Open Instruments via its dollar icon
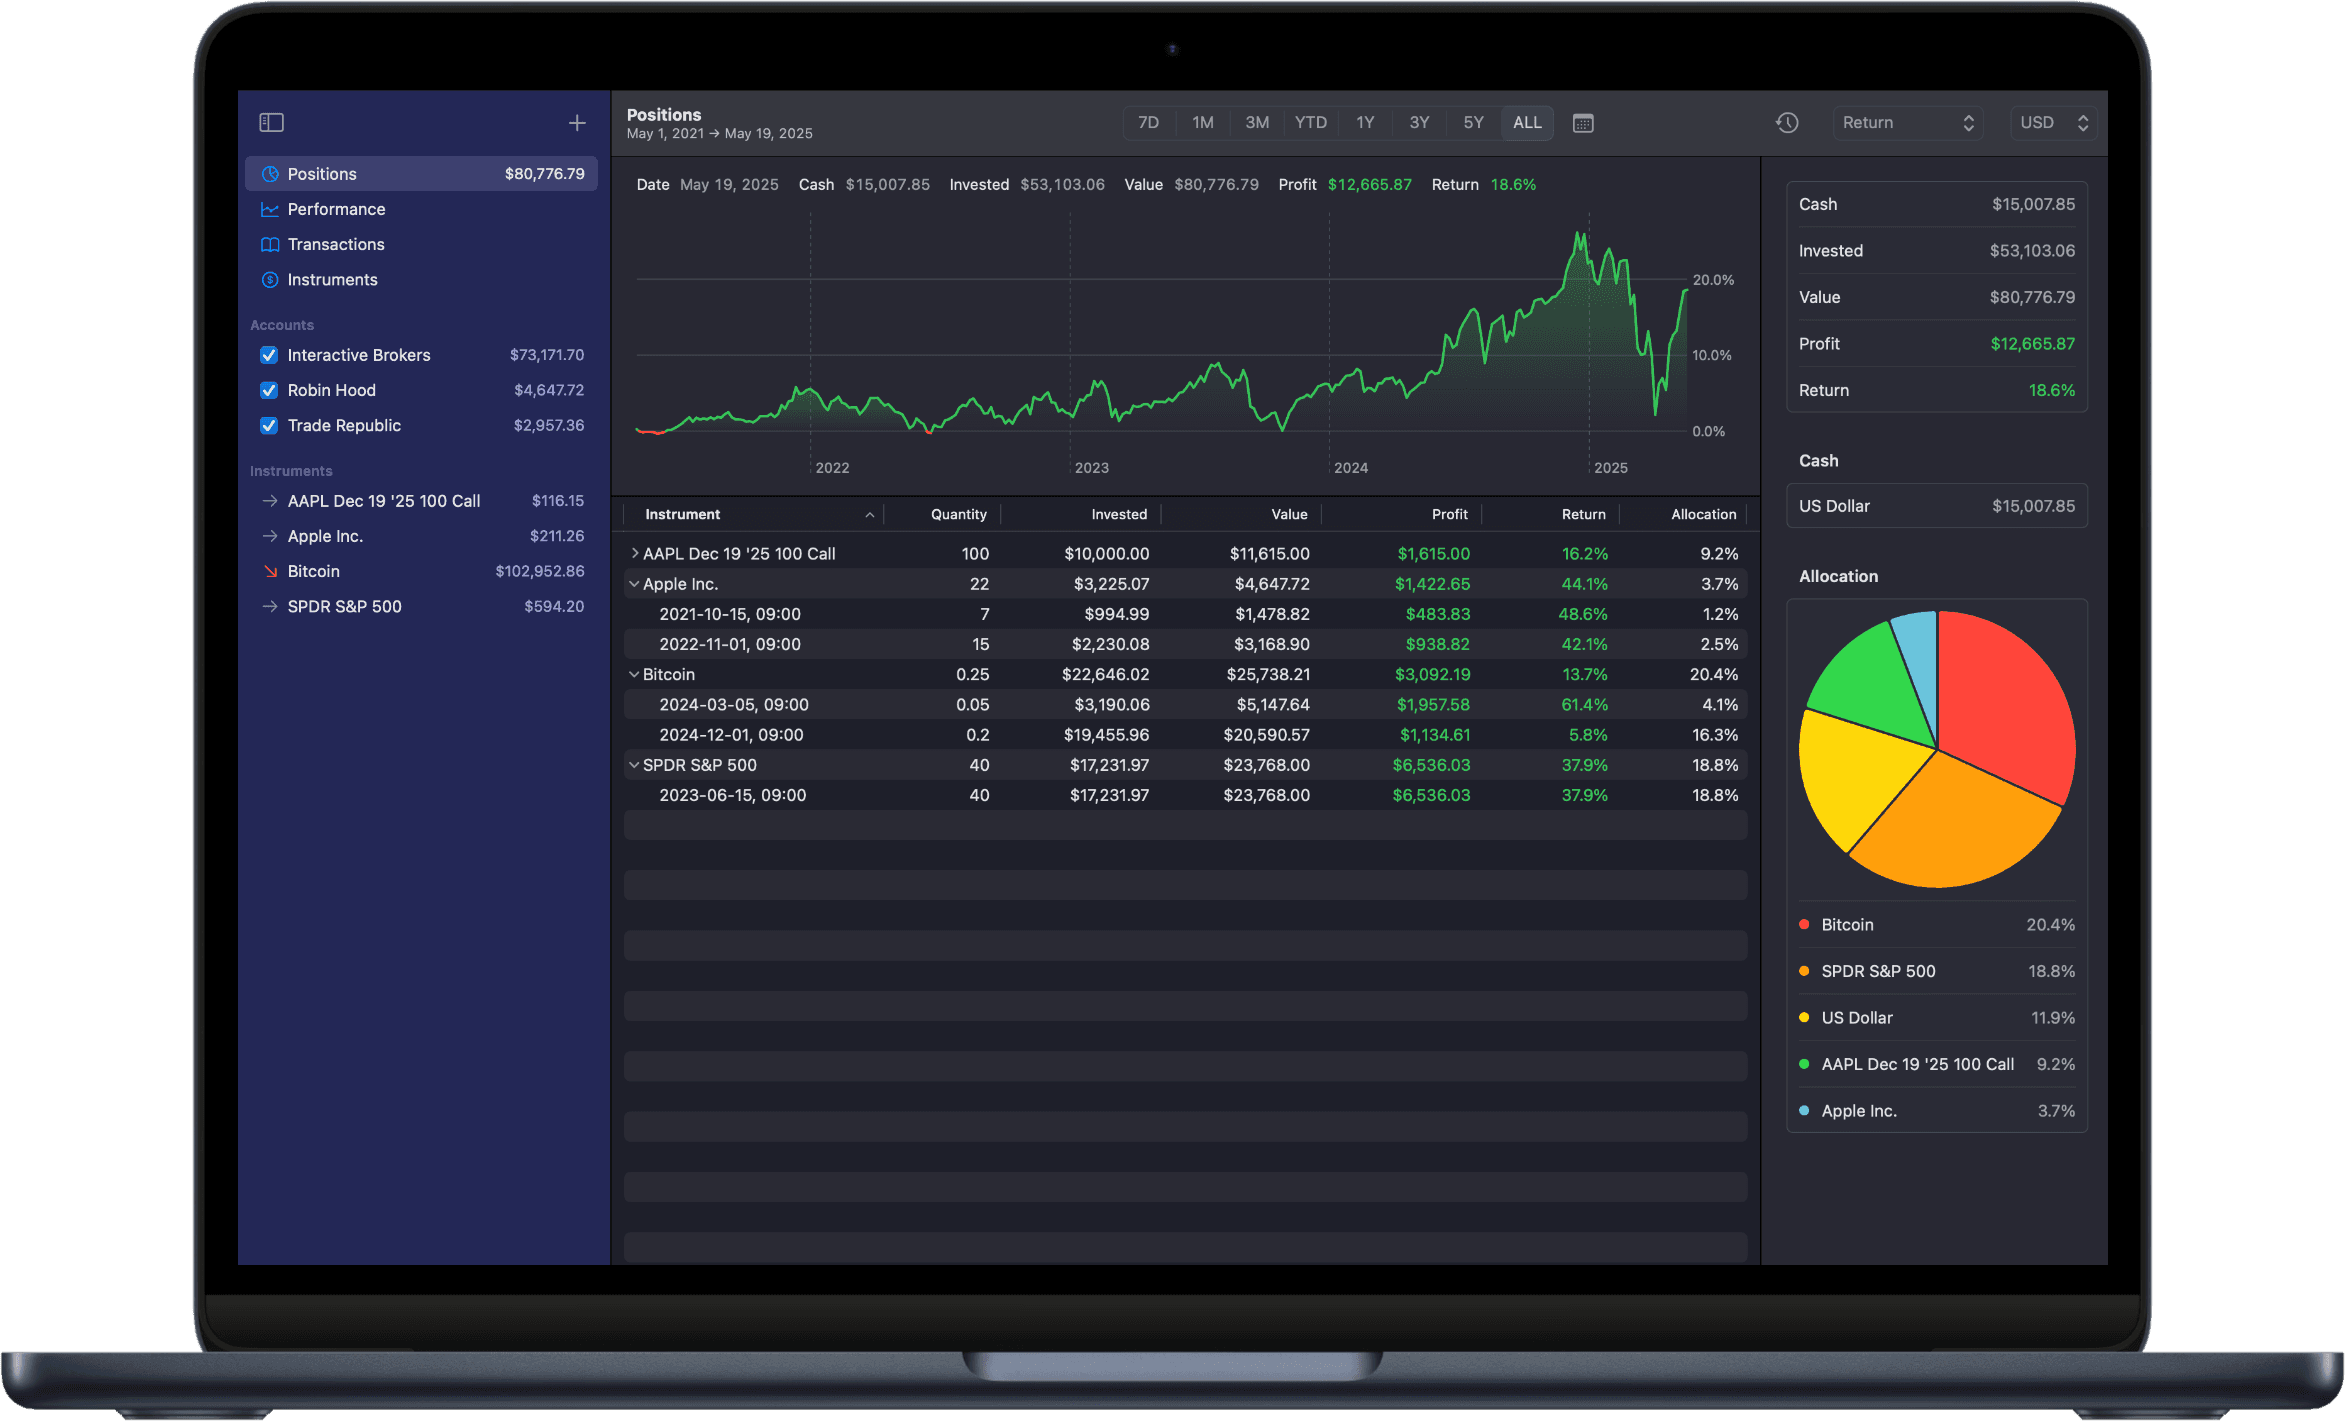The image size is (2345, 1421). (269, 280)
